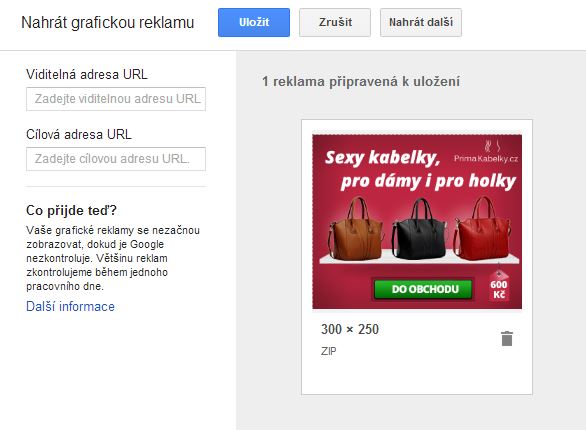Click the Nahrát grafickou reklamu heading

108,22
